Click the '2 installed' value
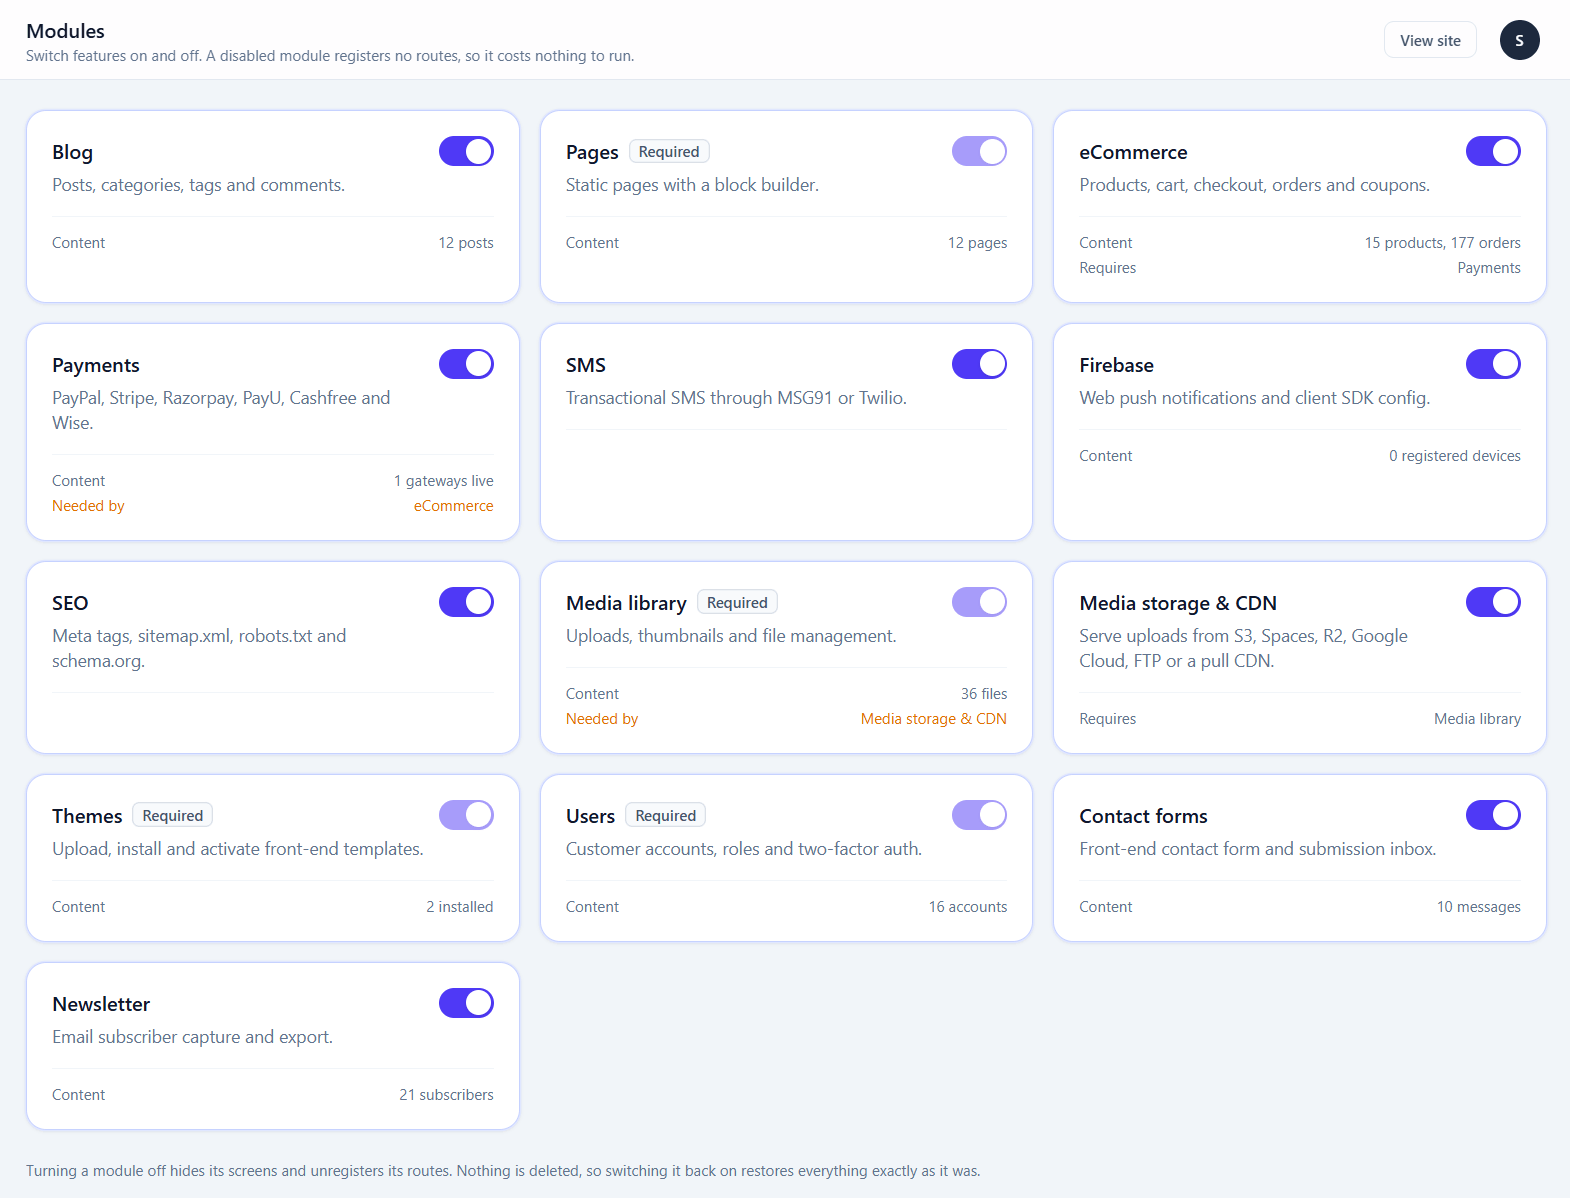The width and height of the screenshot is (1570, 1198). (459, 907)
